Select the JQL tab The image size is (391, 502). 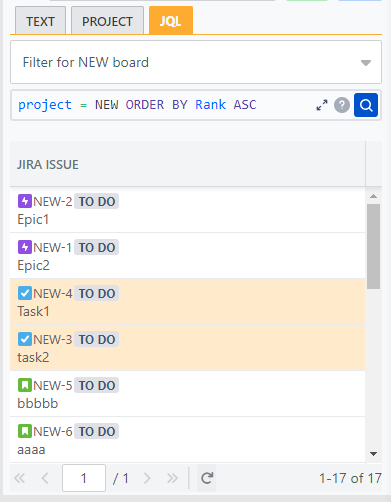pyautogui.click(x=171, y=21)
